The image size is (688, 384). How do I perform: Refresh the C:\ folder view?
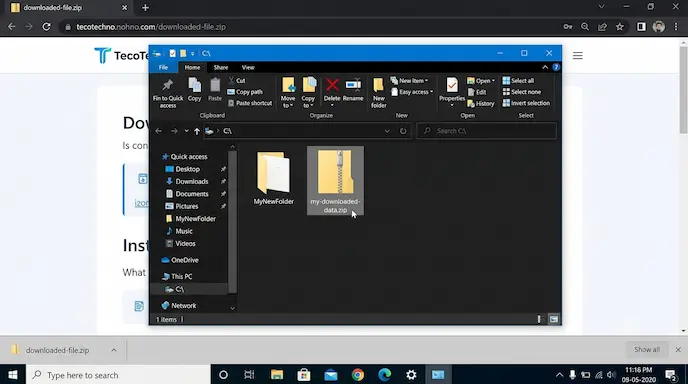(x=403, y=131)
